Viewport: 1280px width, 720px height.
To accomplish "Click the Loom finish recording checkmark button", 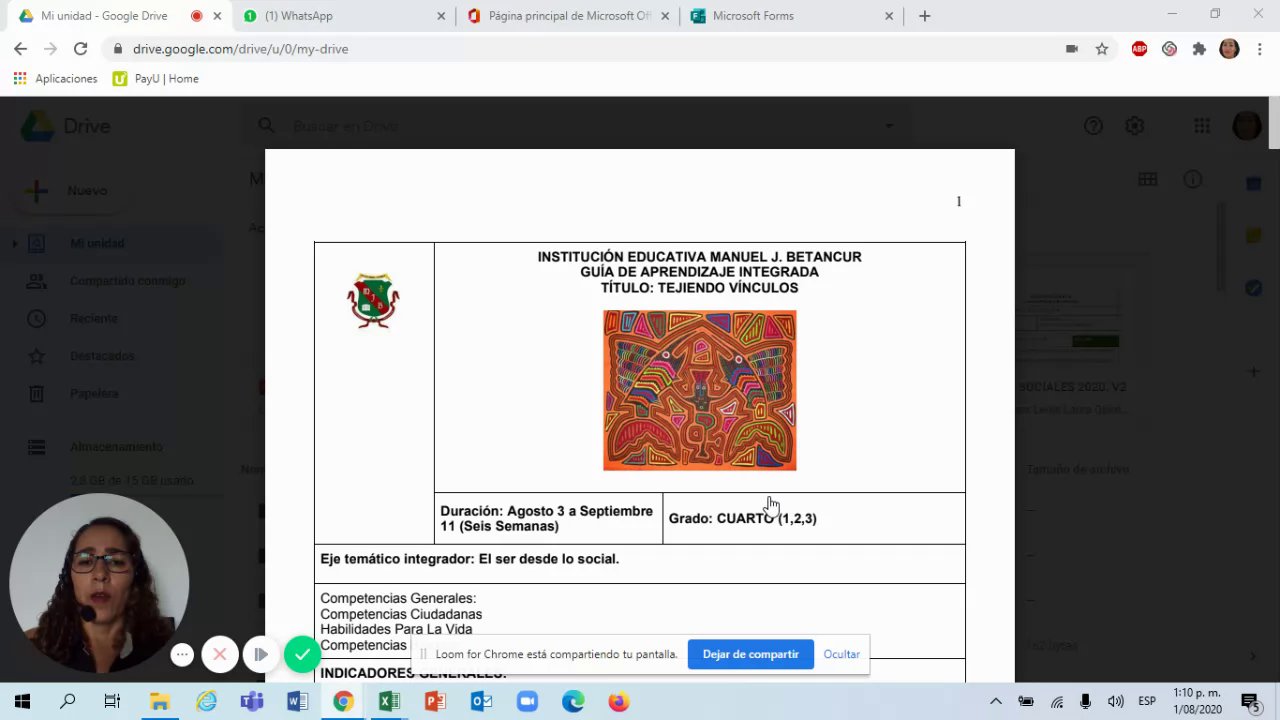I will (x=302, y=654).
